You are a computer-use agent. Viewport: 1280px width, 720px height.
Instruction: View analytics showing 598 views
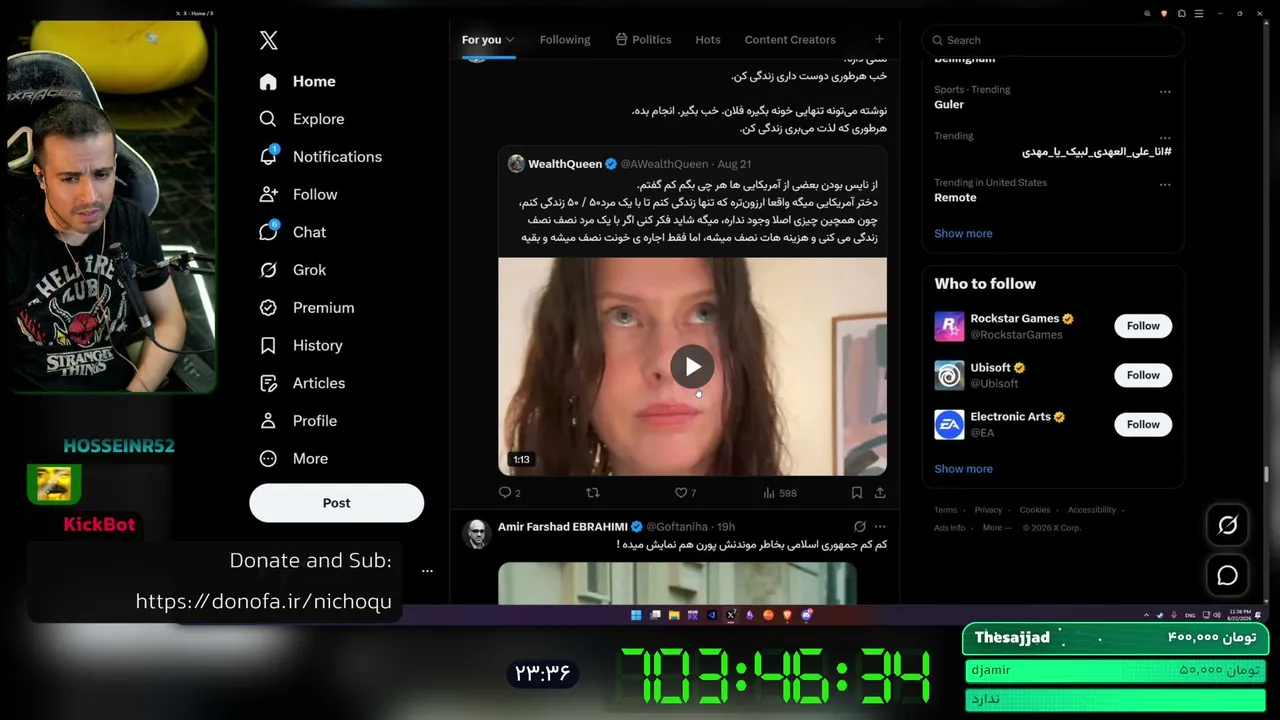[x=780, y=493]
